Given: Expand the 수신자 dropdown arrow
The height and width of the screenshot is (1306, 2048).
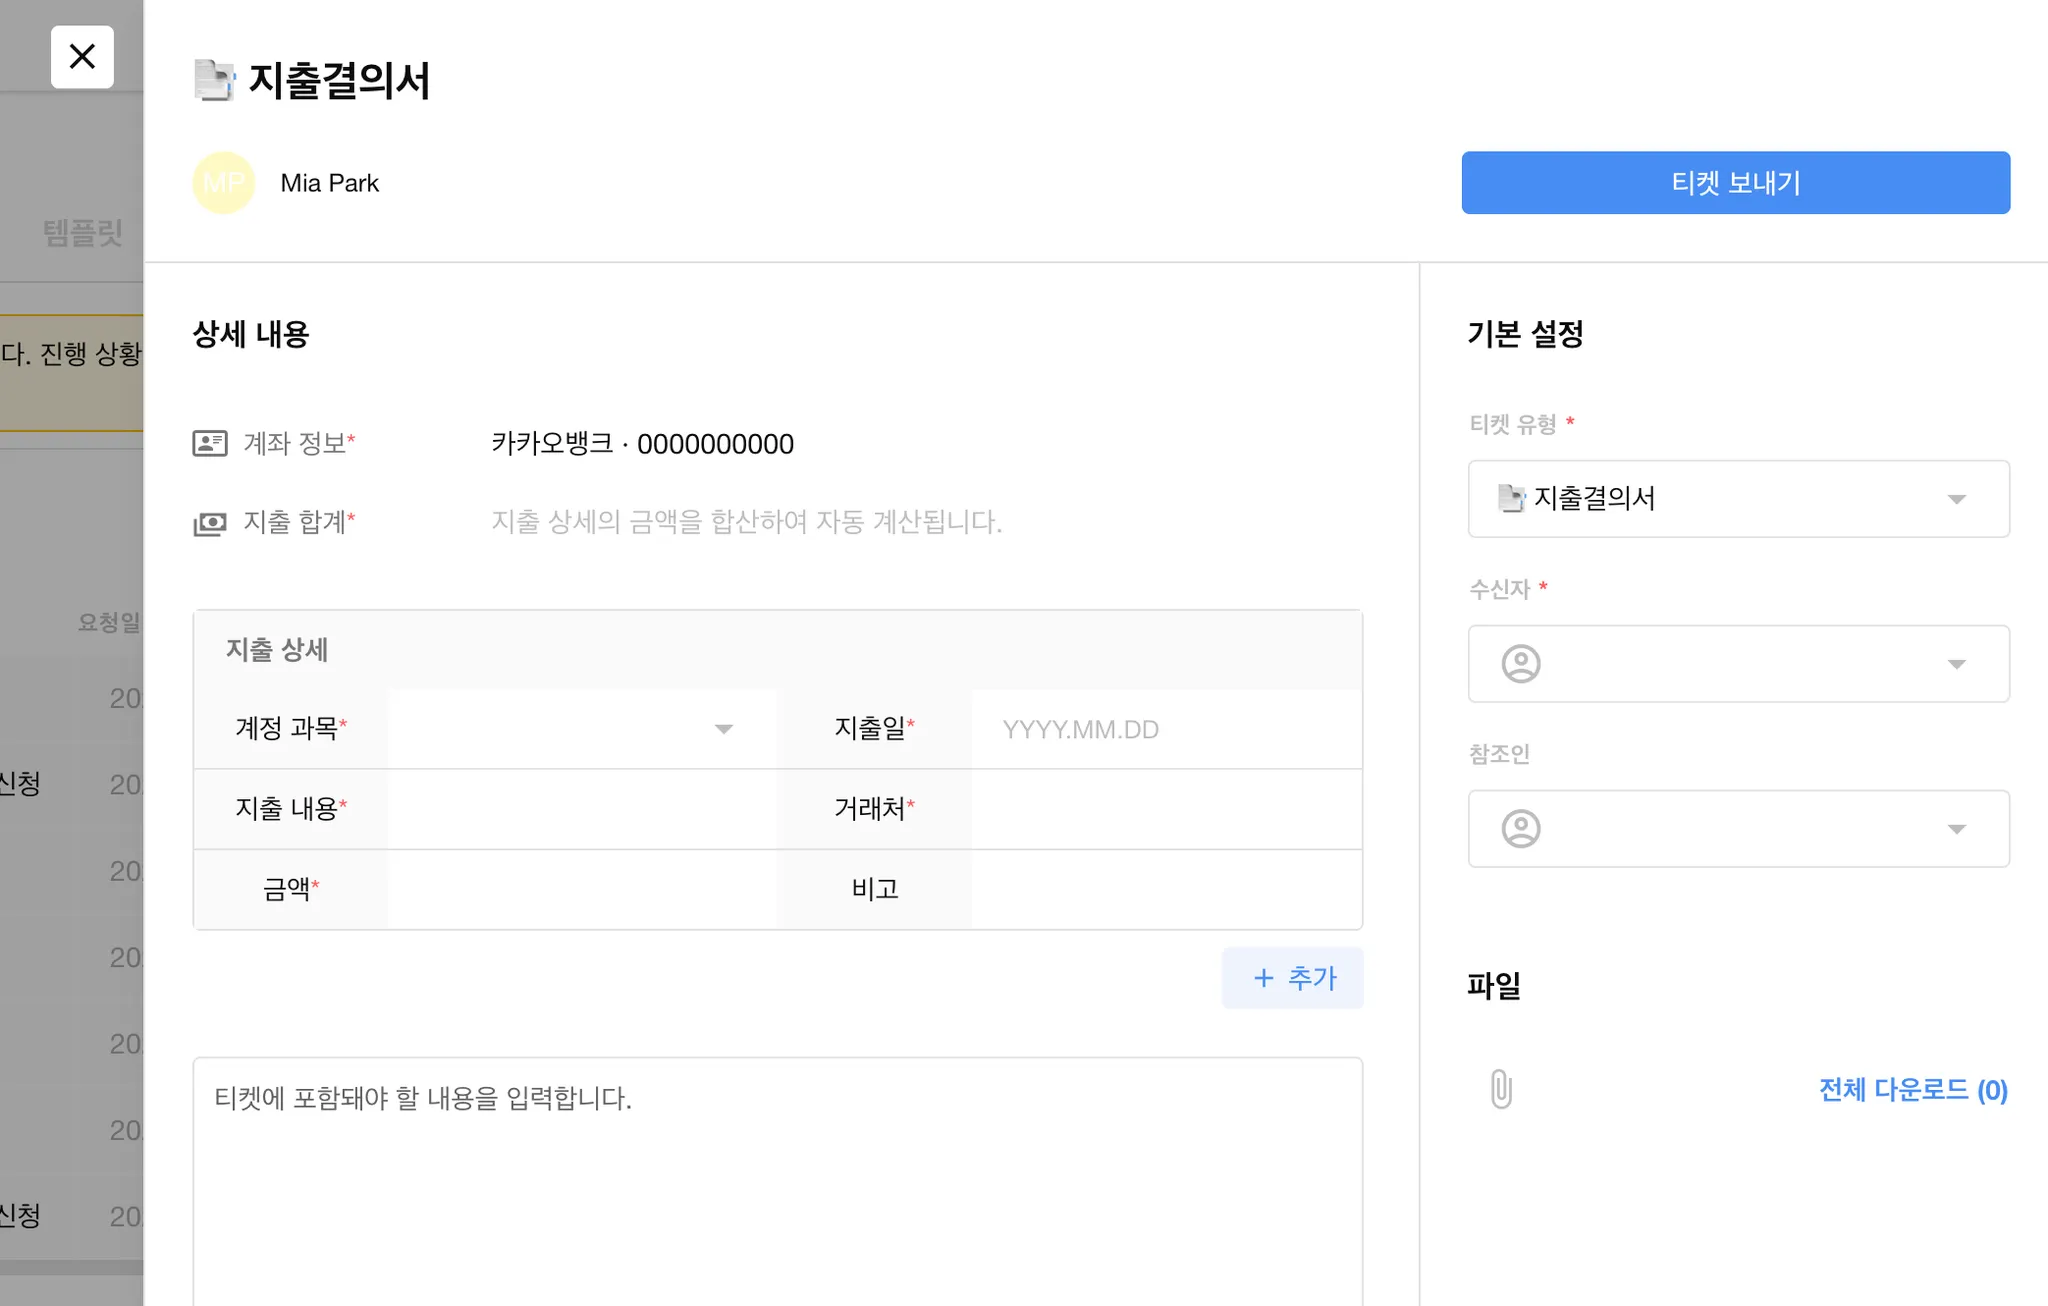Looking at the screenshot, I should 1956,664.
